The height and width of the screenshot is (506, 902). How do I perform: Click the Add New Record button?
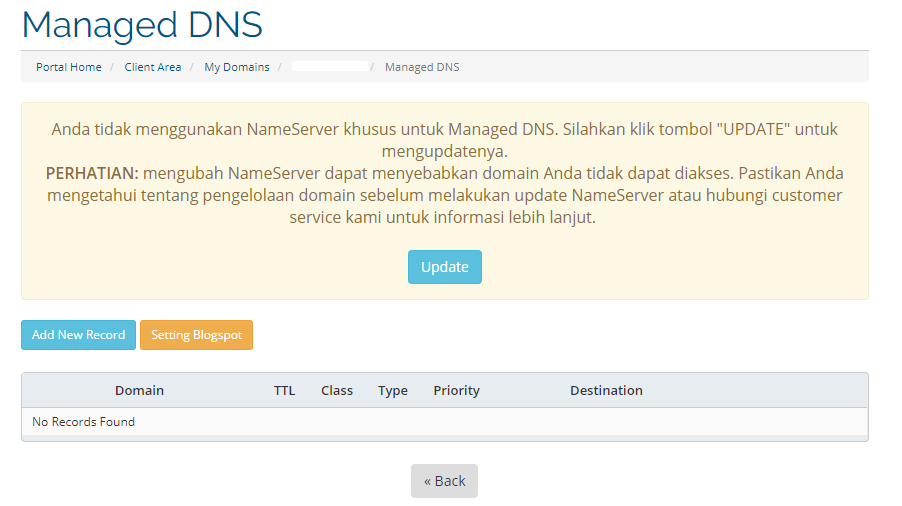[x=78, y=335]
